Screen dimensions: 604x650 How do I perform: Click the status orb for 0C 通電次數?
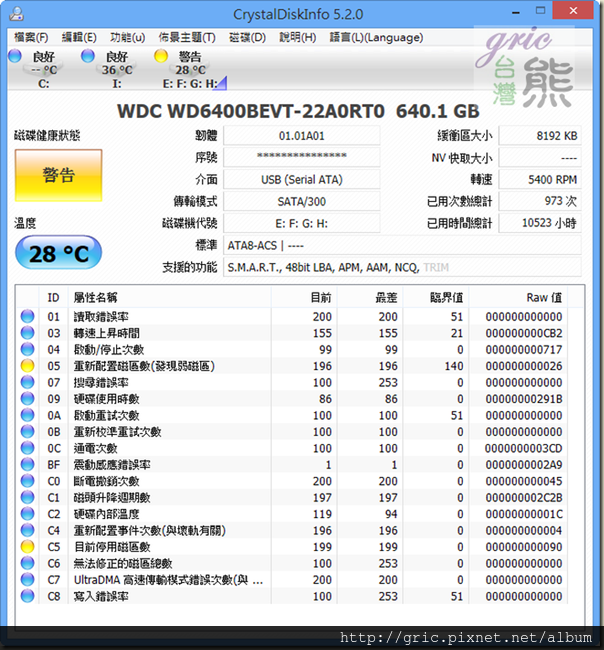coord(27,448)
